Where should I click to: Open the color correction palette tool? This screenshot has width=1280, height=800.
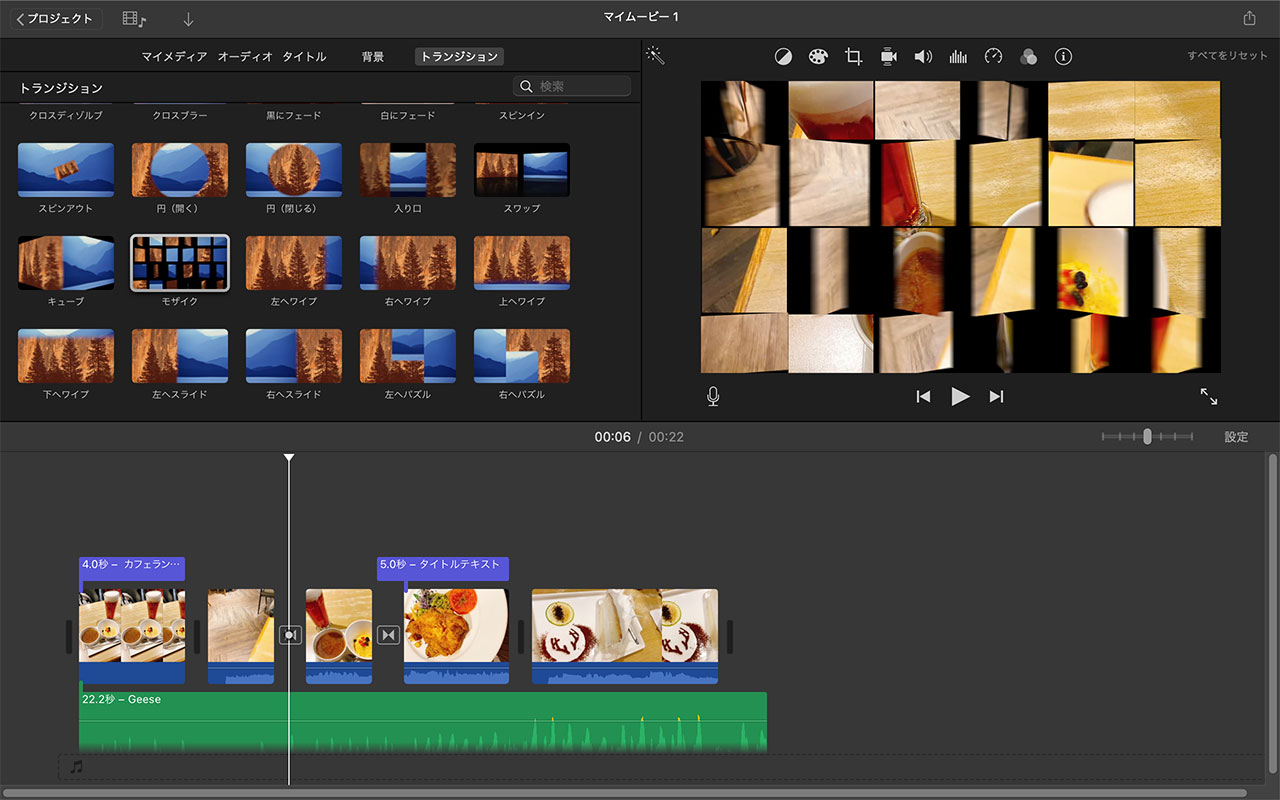tap(818, 57)
